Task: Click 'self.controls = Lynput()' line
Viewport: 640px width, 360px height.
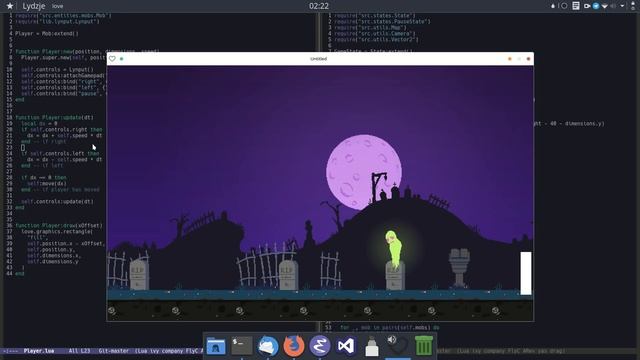Action: point(57,69)
